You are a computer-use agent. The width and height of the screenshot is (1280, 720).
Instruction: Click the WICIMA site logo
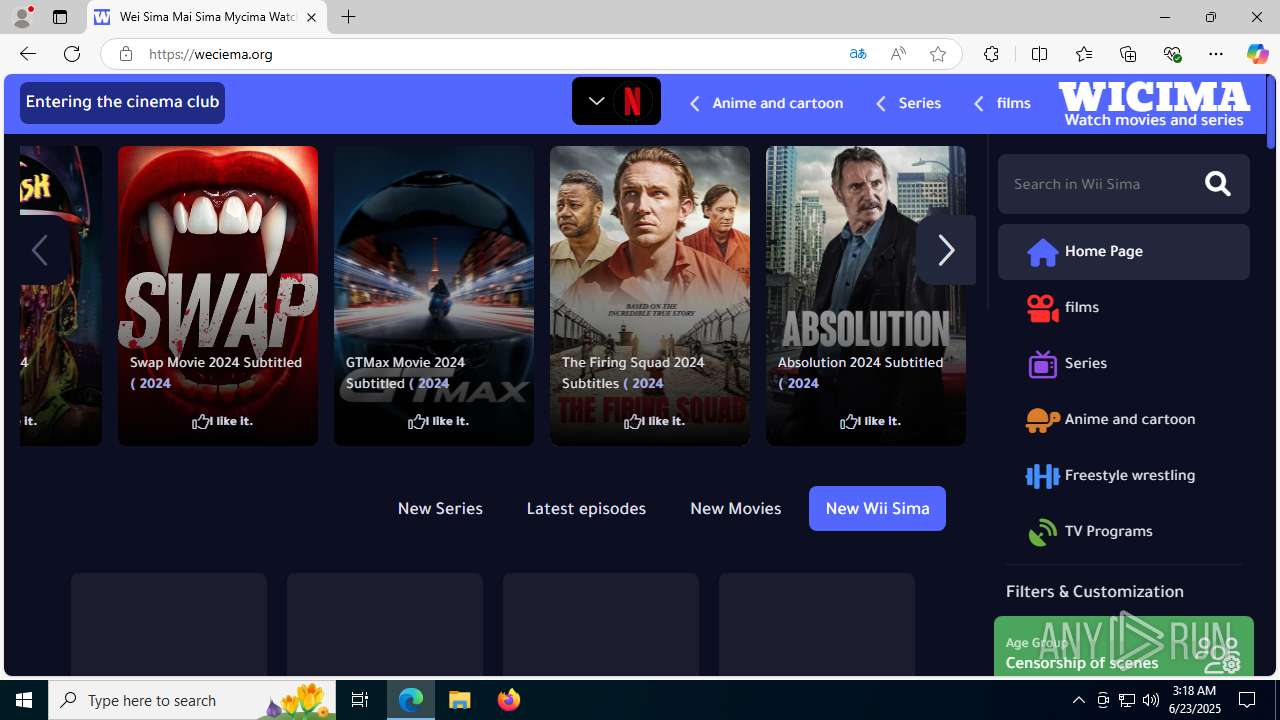[x=1154, y=103]
